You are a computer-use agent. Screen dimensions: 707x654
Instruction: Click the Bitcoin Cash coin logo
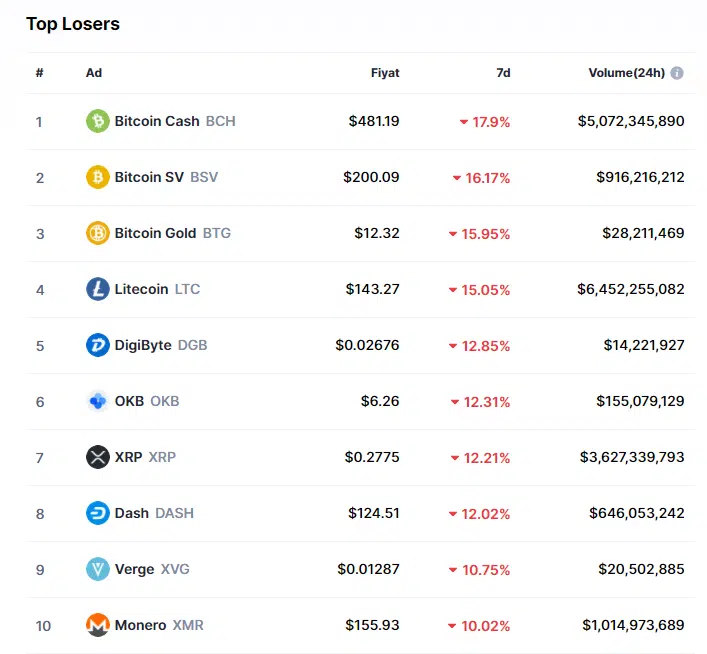click(x=97, y=121)
